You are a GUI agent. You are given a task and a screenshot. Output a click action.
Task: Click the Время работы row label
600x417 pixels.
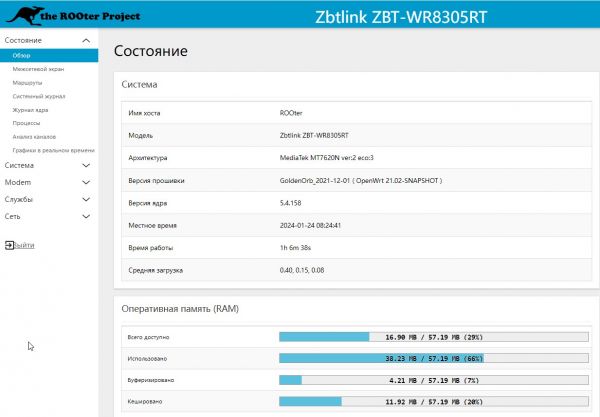(151, 248)
